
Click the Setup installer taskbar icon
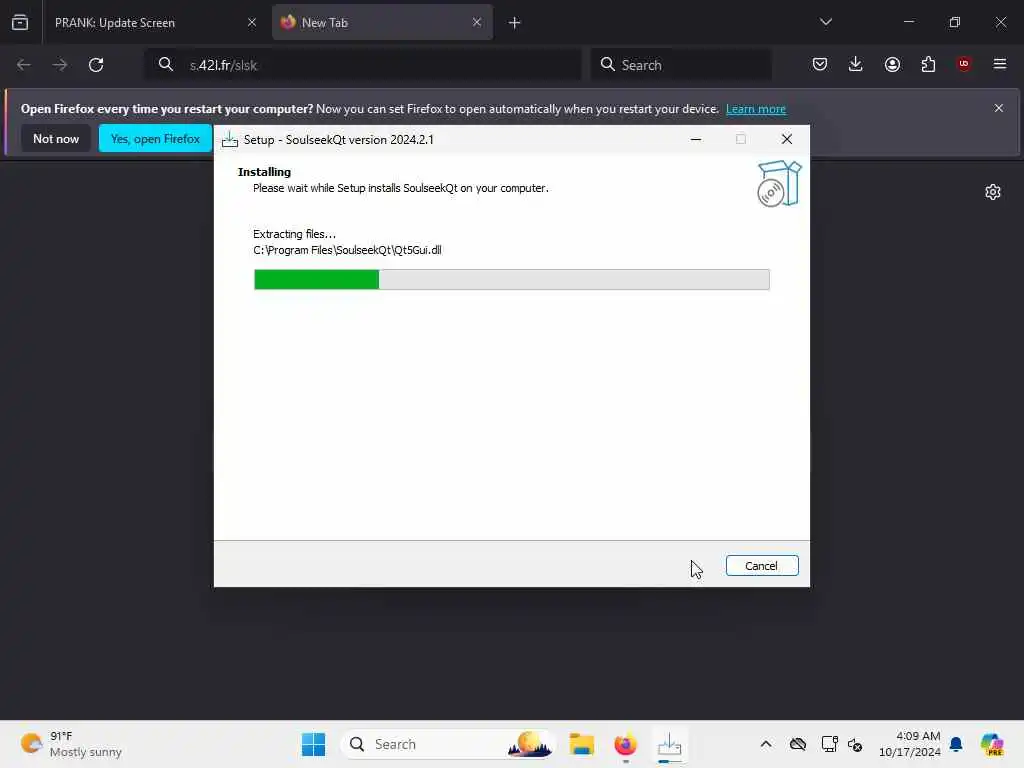point(669,744)
